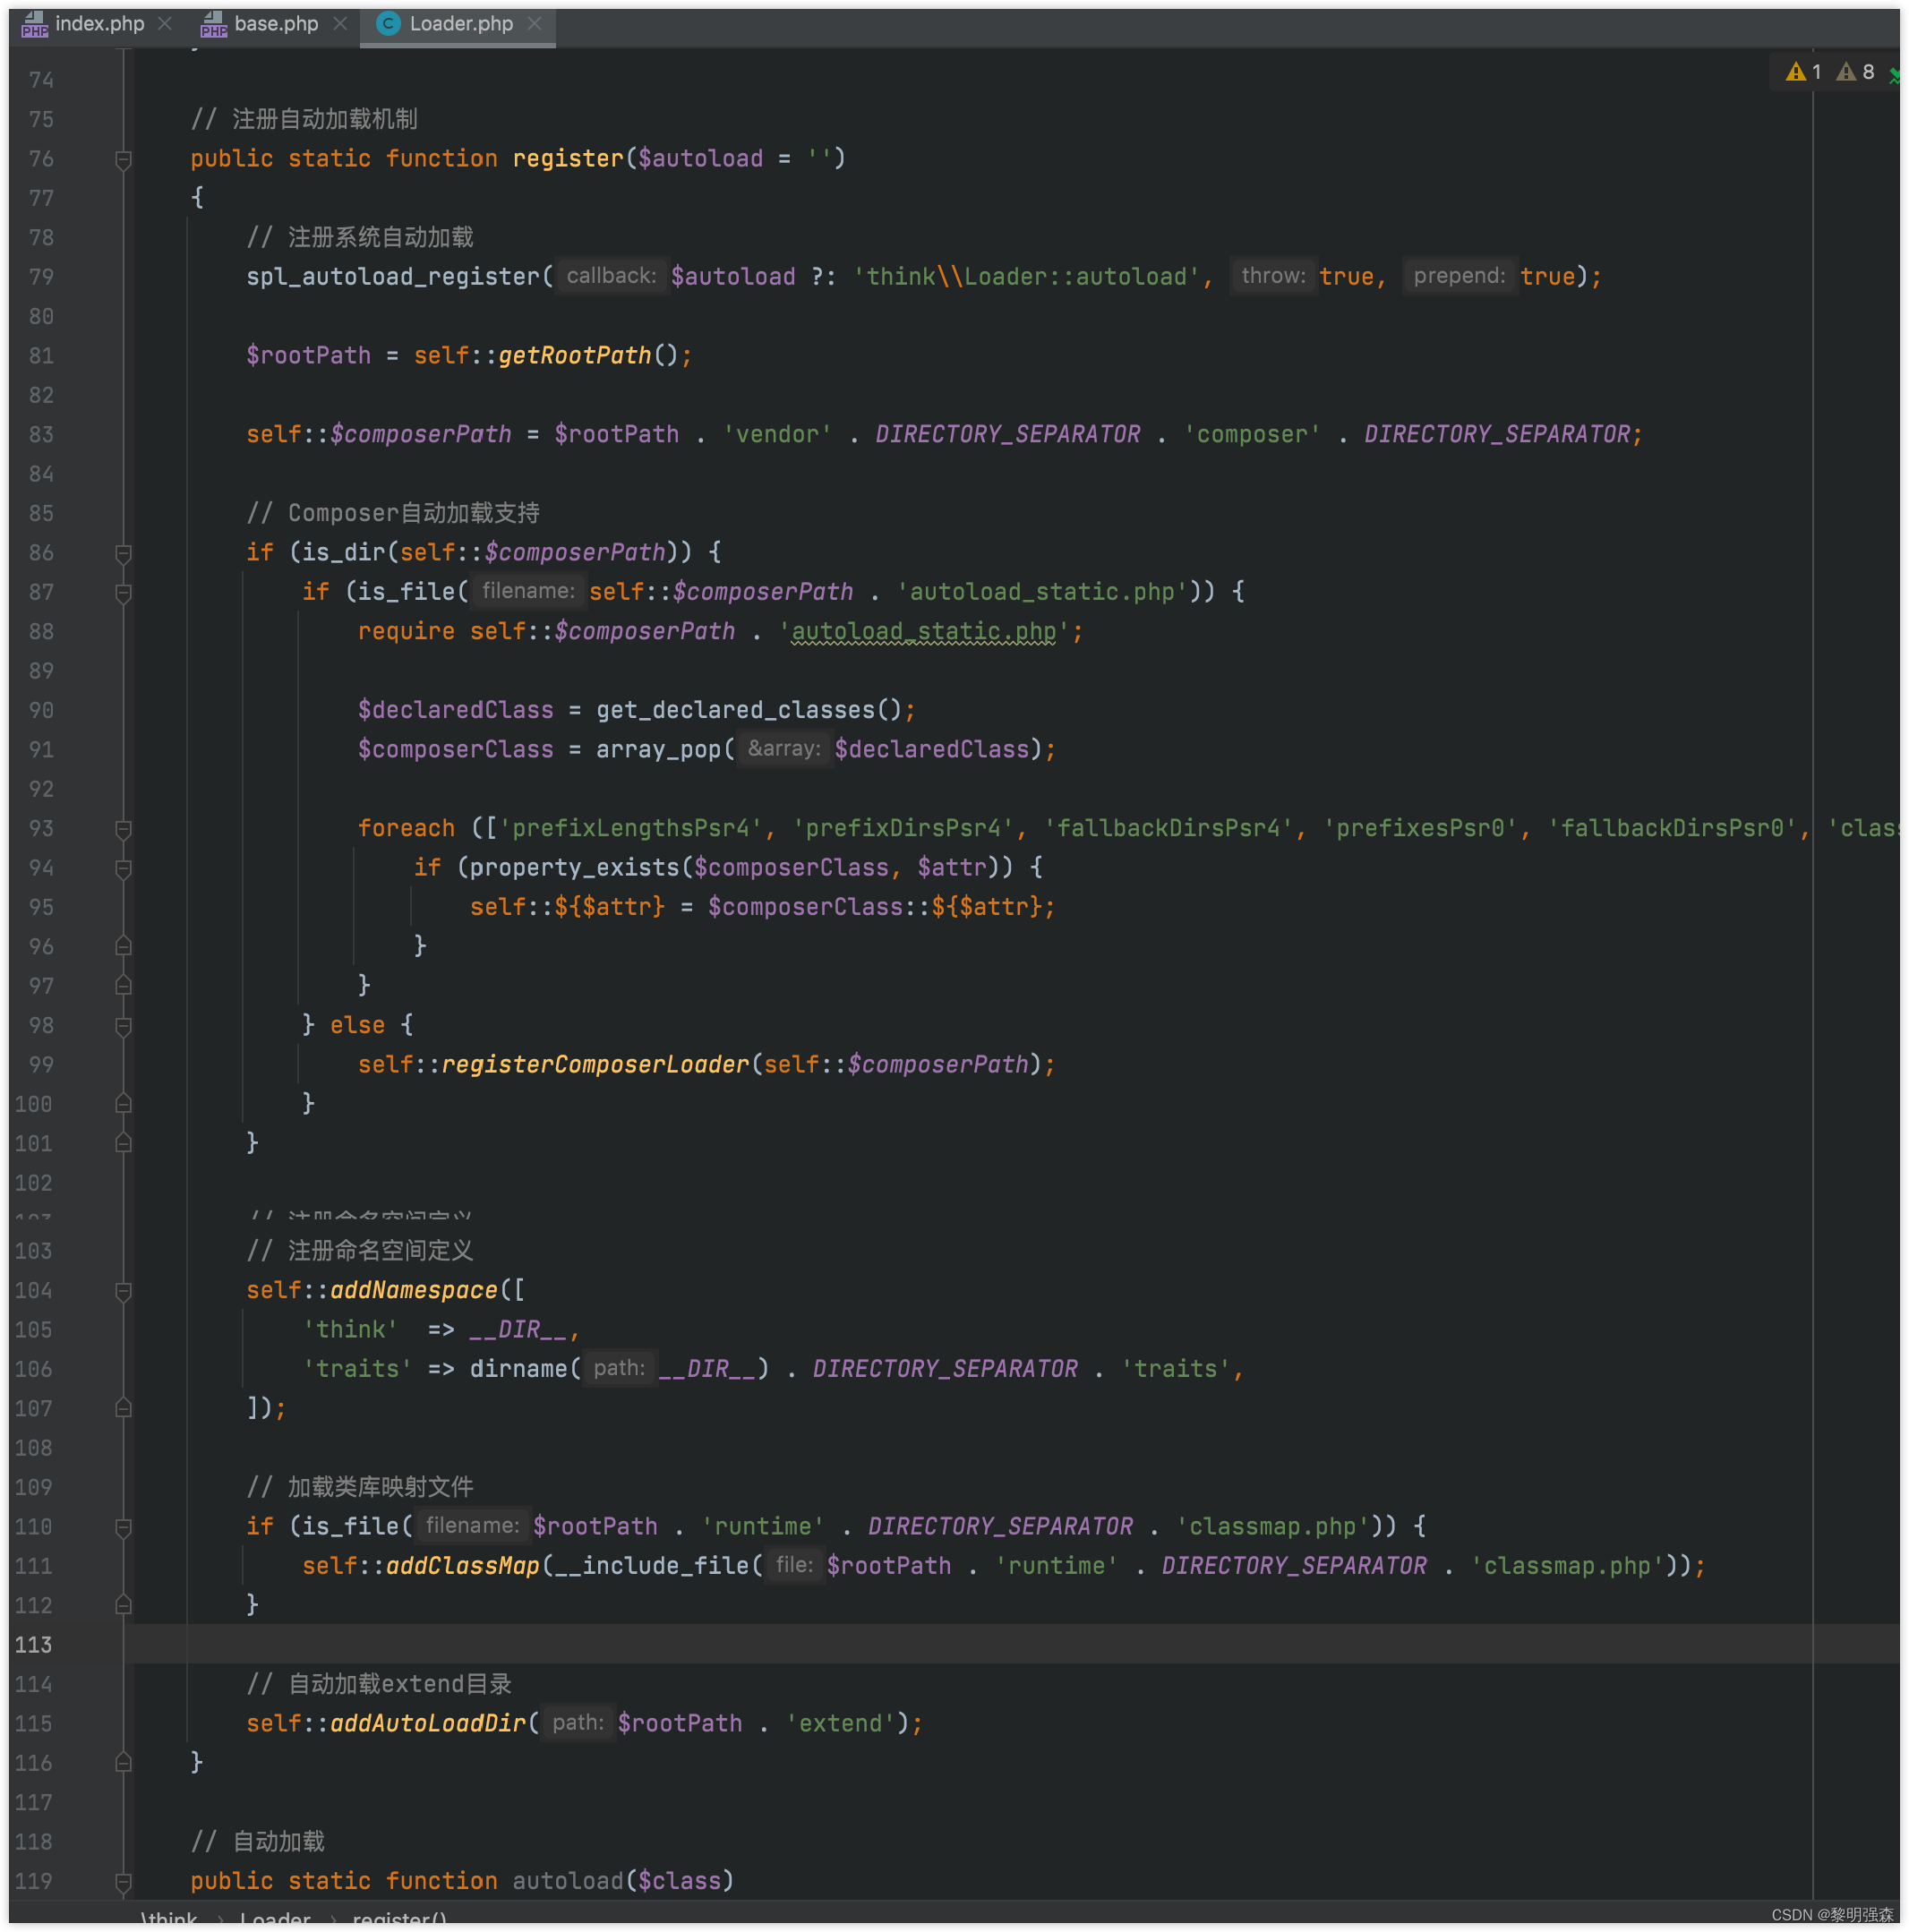Click get_declared_classes call on line 90
Screen dimensions: 1909x1932
tap(735, 710)
